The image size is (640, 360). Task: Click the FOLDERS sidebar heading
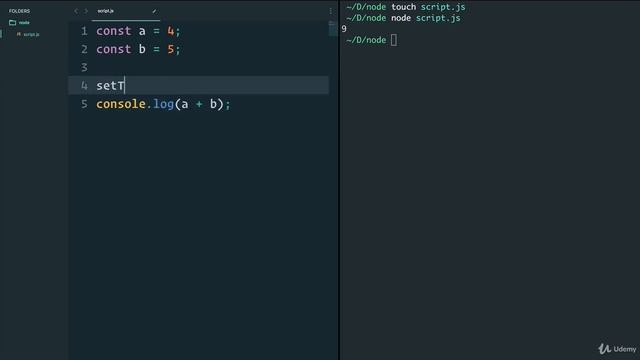coord(19,11)
